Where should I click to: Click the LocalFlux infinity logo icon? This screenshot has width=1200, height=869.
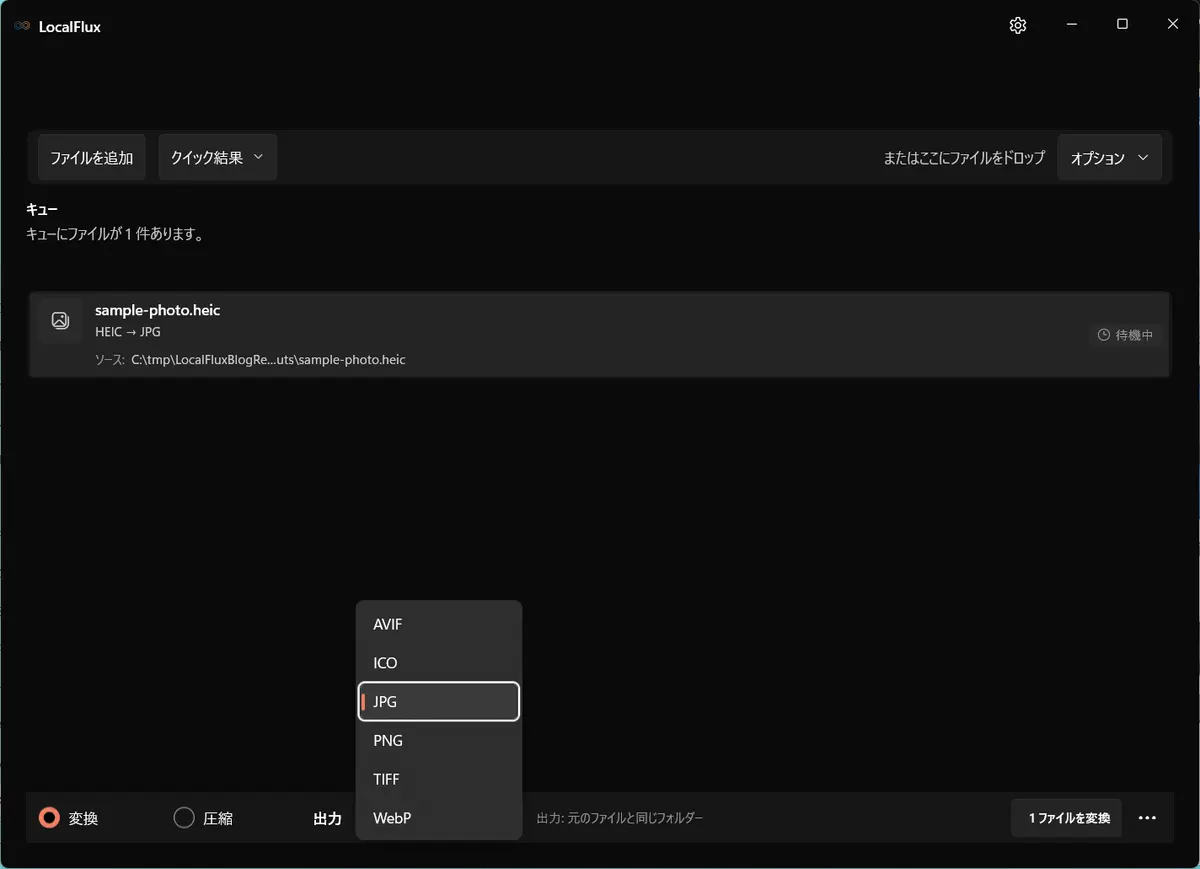(22, 27)
